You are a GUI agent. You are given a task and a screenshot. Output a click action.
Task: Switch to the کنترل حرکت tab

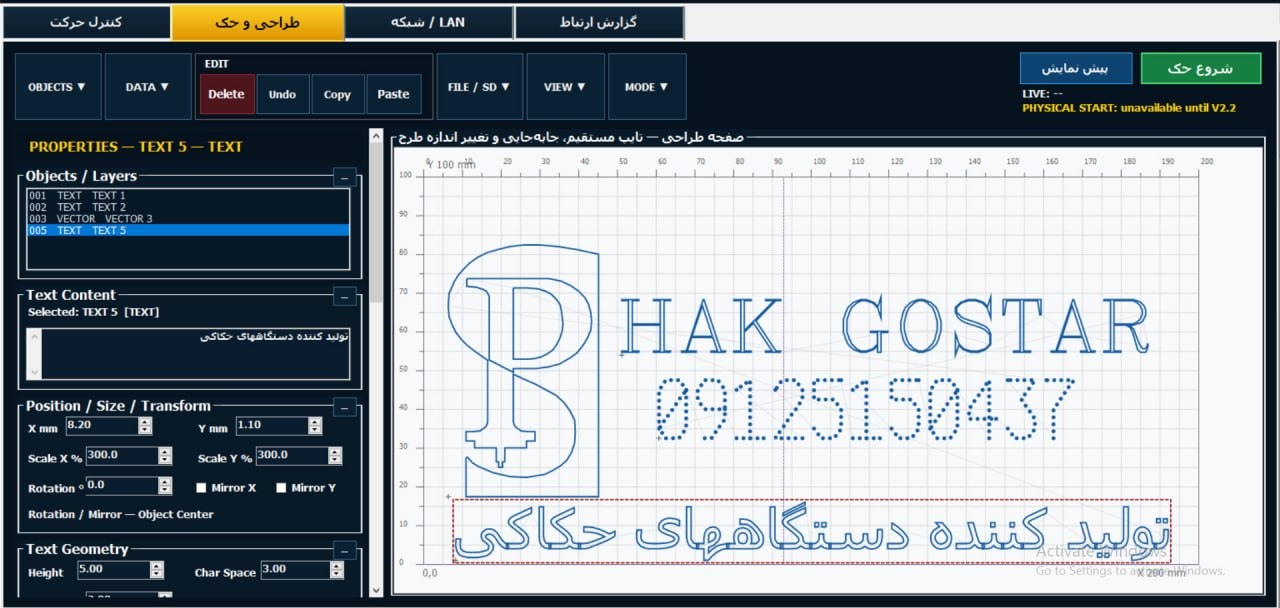point(86,22)
